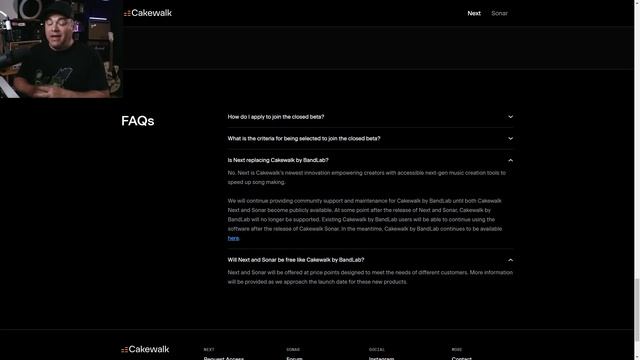Expand the chevron for applying to the closed beta
The height and width of the screenshot is (360, 640).
[510, 117]
